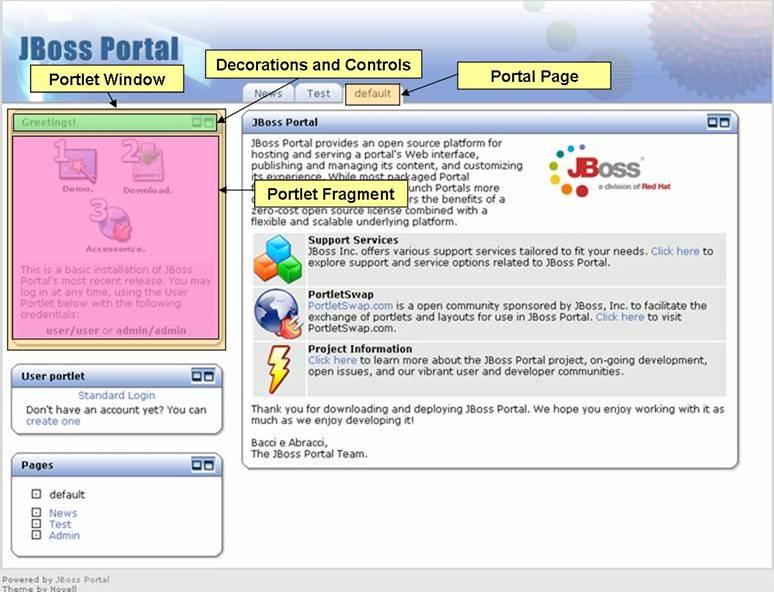This screenshot has height=592, width=774.
Task: Expand the Admin page tree node
Action: [x=36, y=535]
